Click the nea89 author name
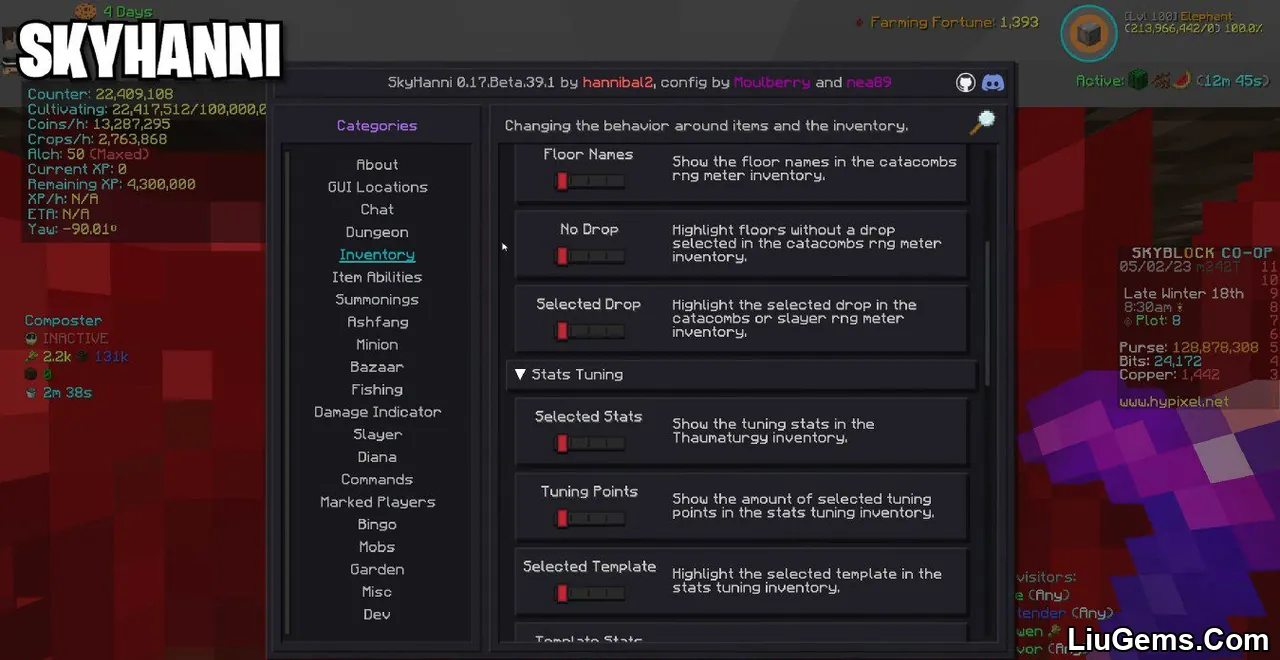 point(869,83)
